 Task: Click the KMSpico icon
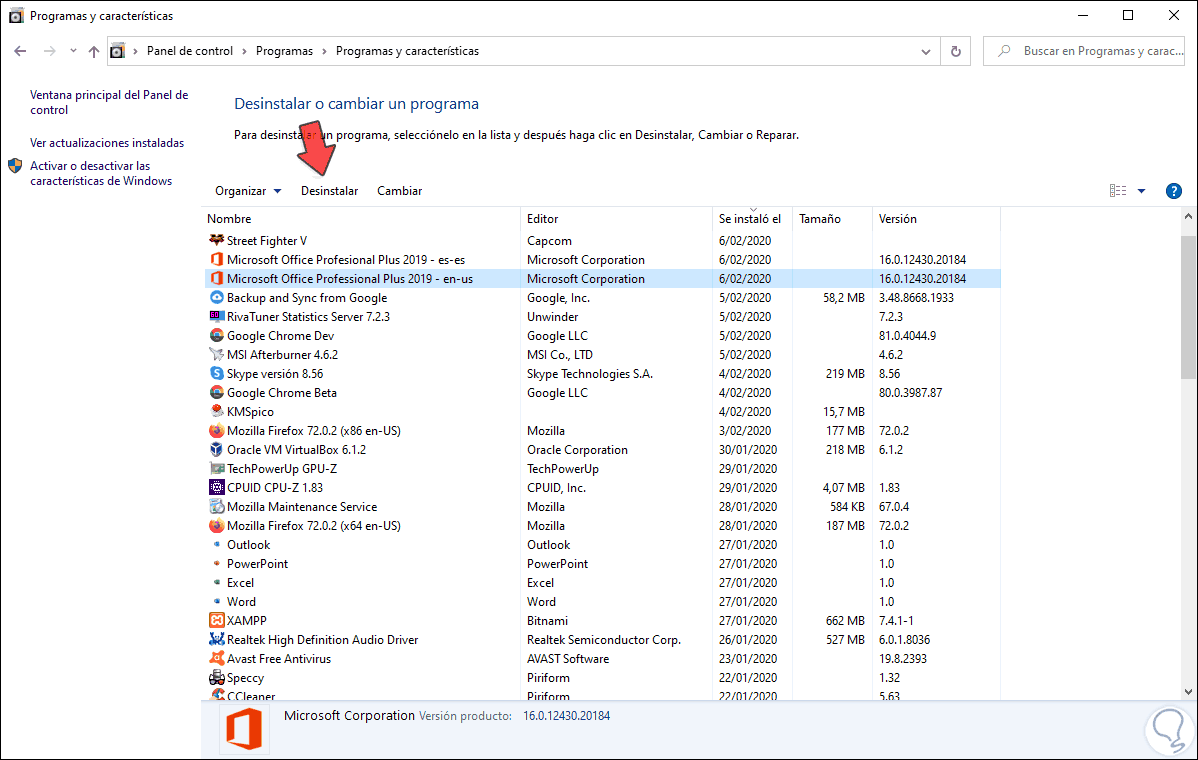pyautogui.click(x=216, y=412)
